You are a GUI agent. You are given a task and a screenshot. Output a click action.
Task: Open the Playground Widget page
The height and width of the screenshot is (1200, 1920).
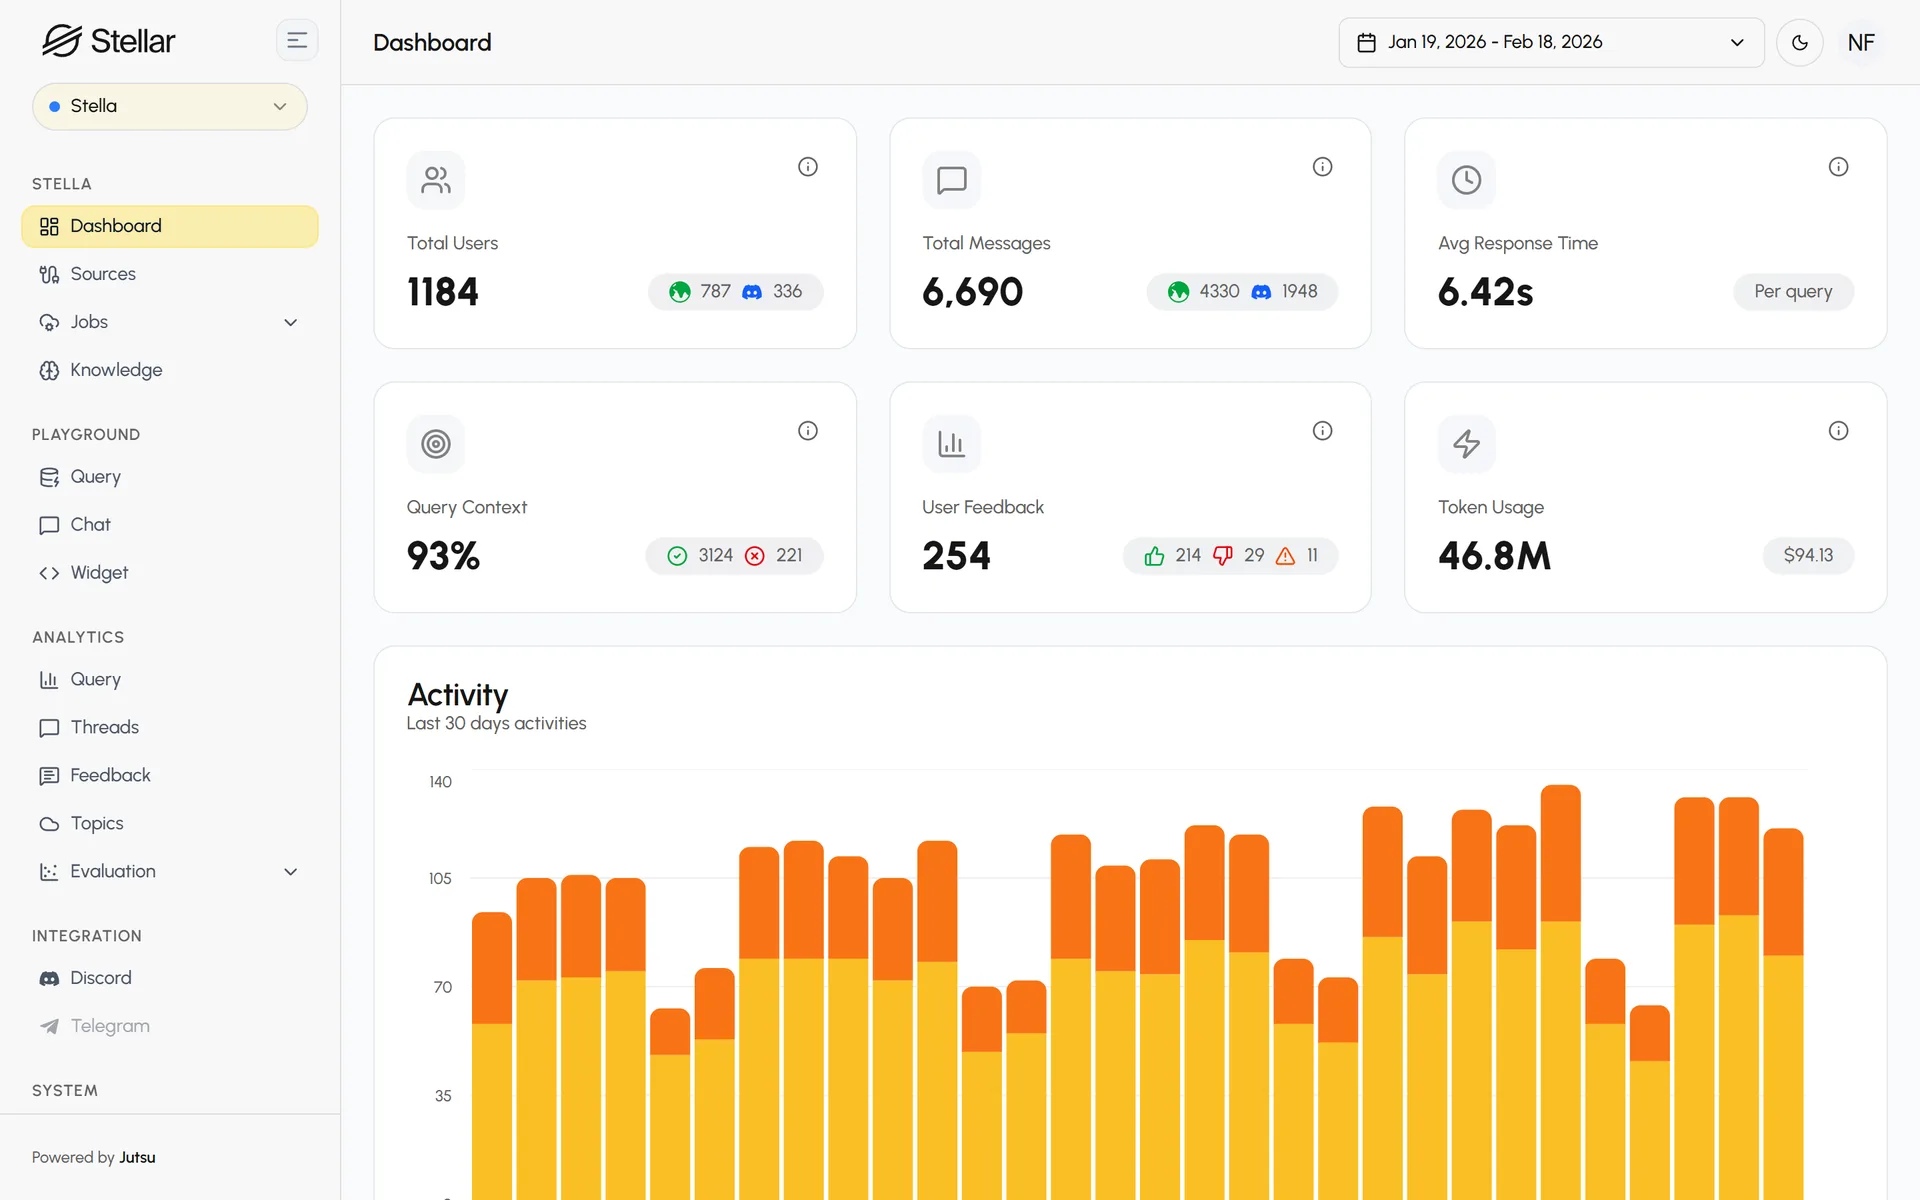click(170, 573)
